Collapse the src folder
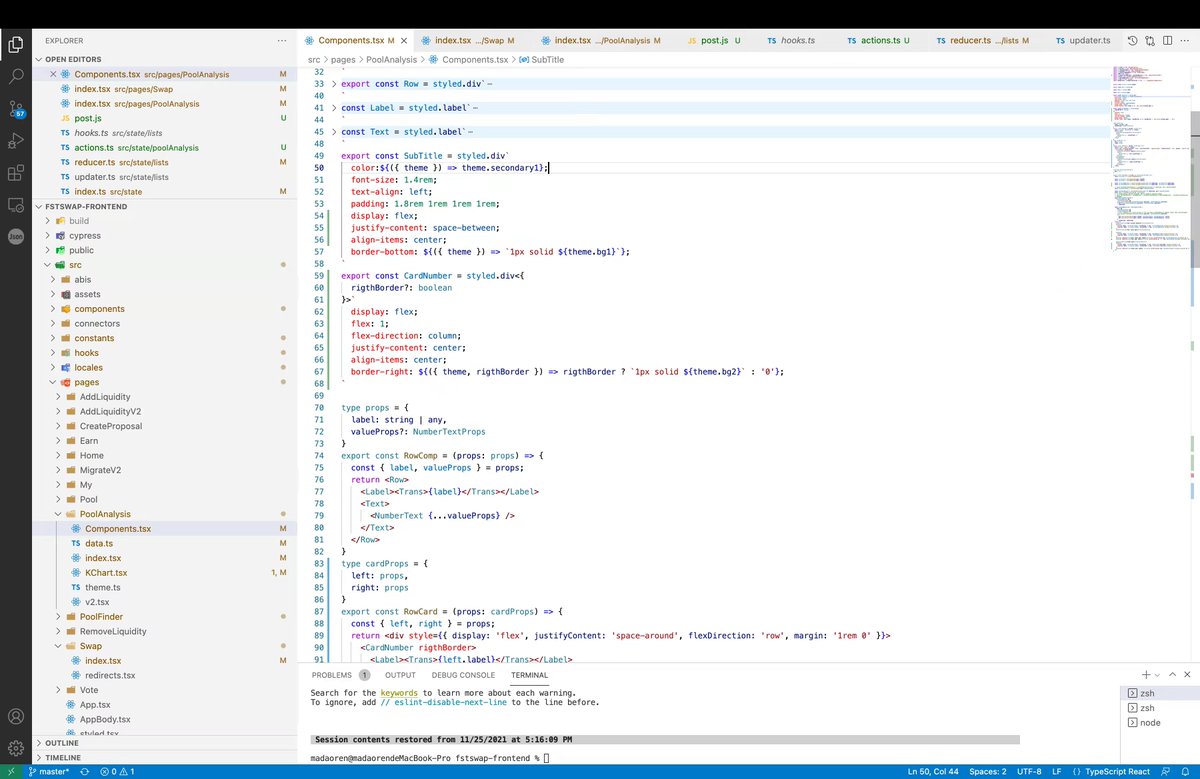The width and height of the screenshot is (1200, 779). coord(75,265)
